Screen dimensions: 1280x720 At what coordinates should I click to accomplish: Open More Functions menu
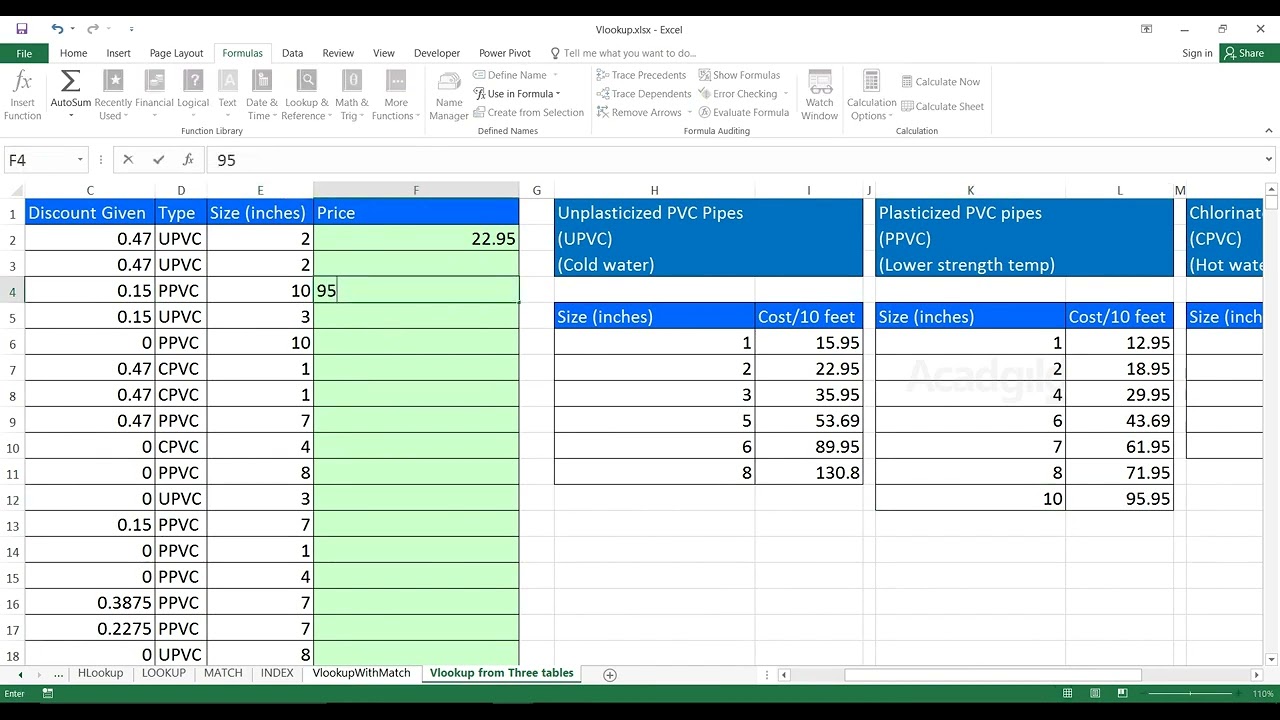pyautogui.click(x=396, y=96)
